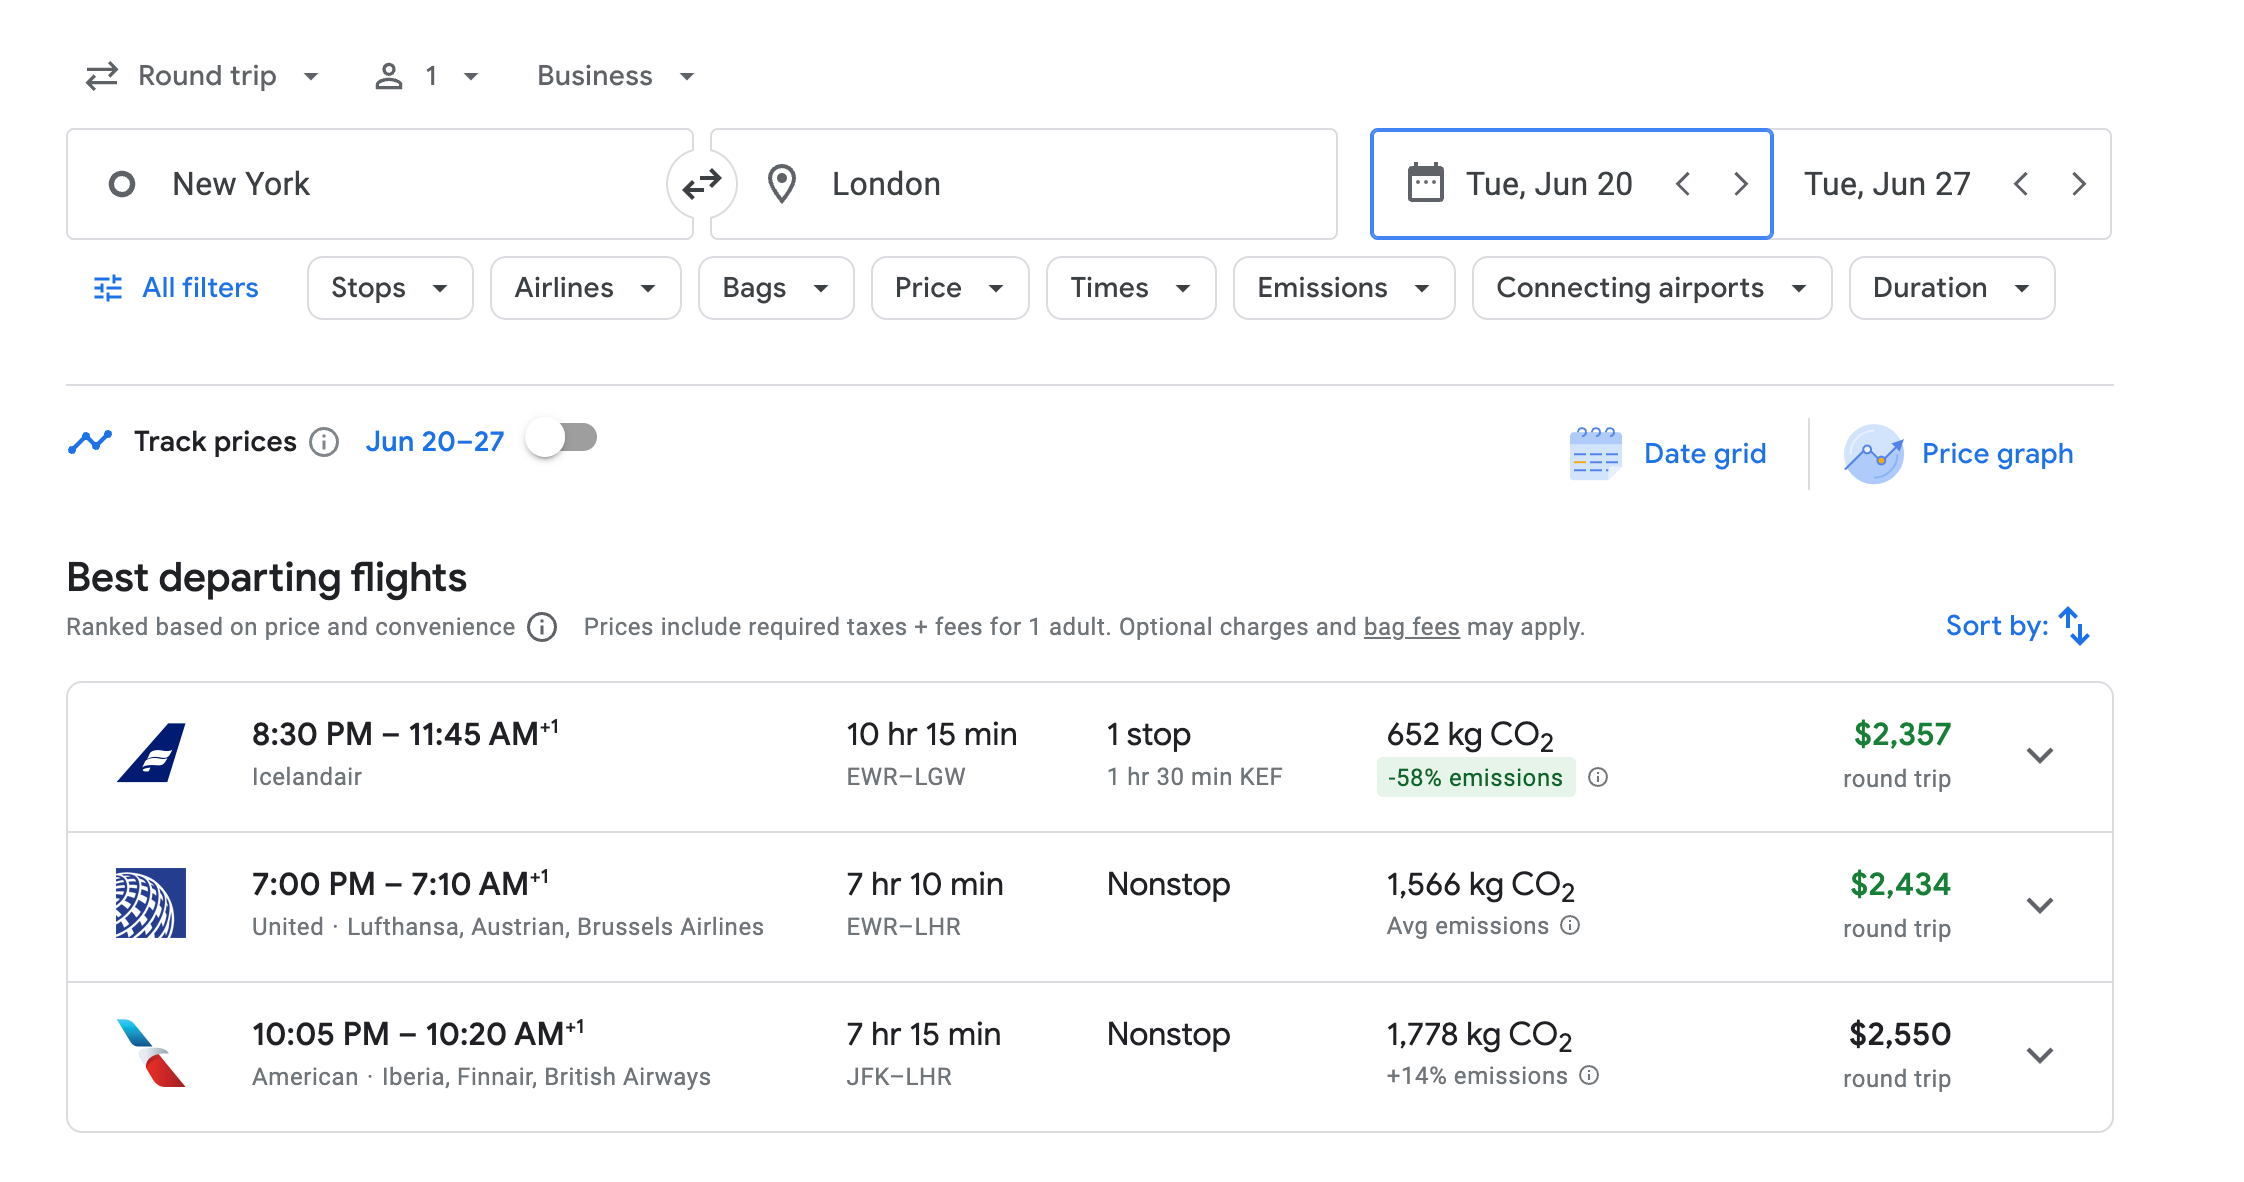Open the Price graph icon
The height and width of the screenshot is (1182, 2244).
1873,454
